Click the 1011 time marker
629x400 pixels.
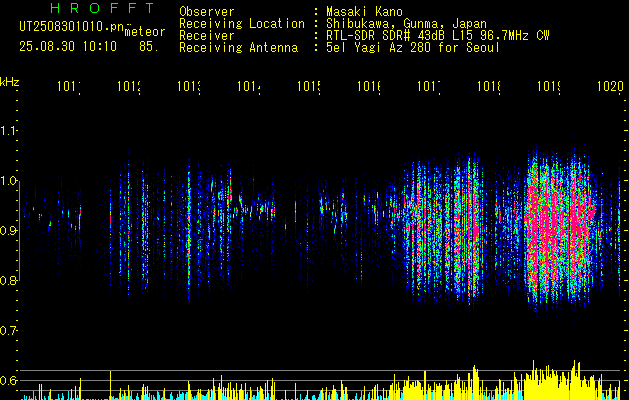click(69, 86)
